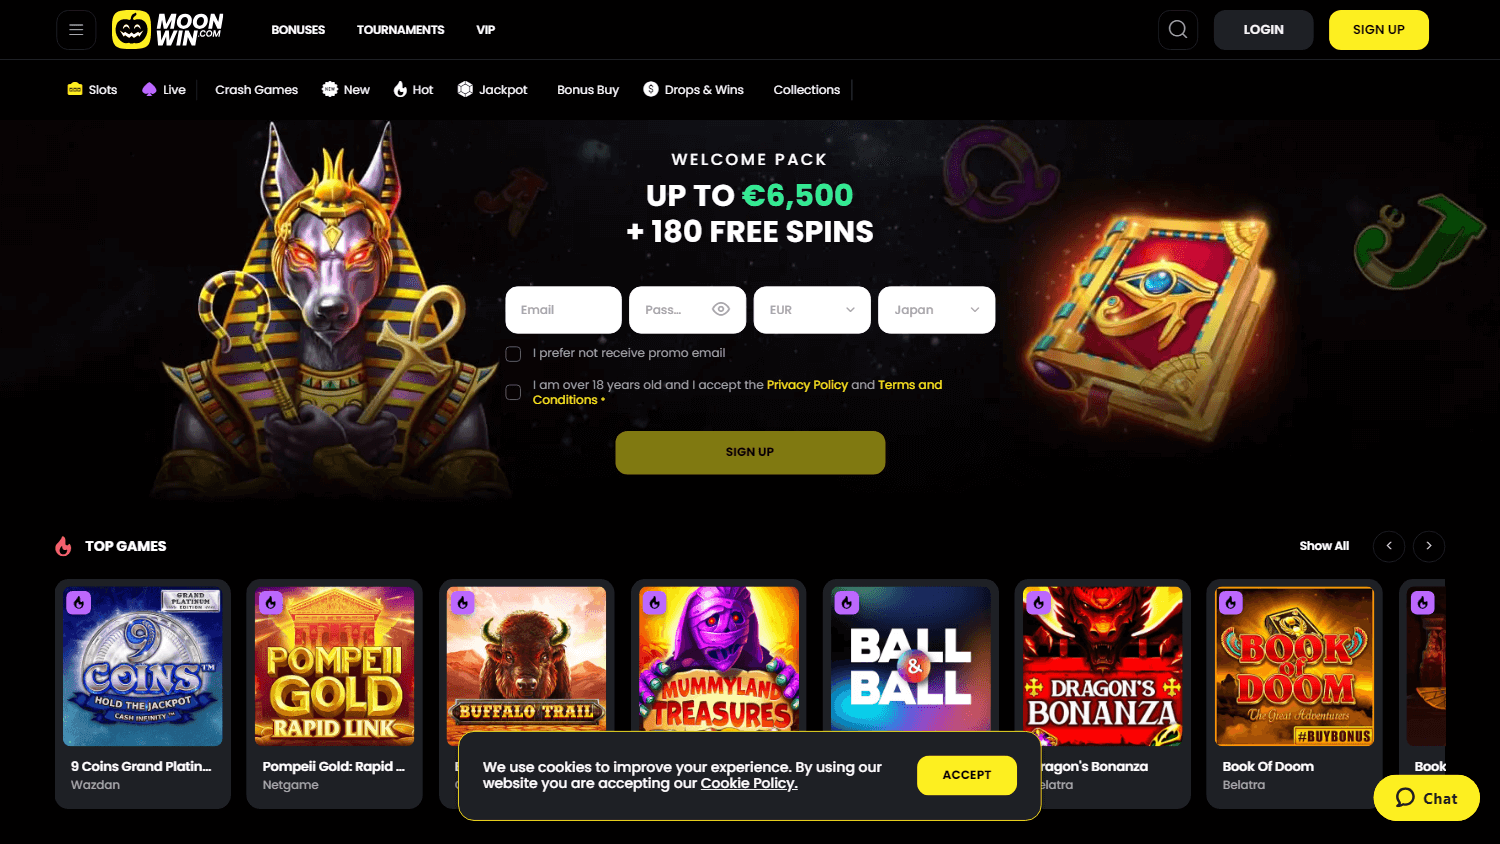The width and height of the screenshot is (1500, 844).
Task: Expand the EUR currency dropdown
Action: click(812, 310)
